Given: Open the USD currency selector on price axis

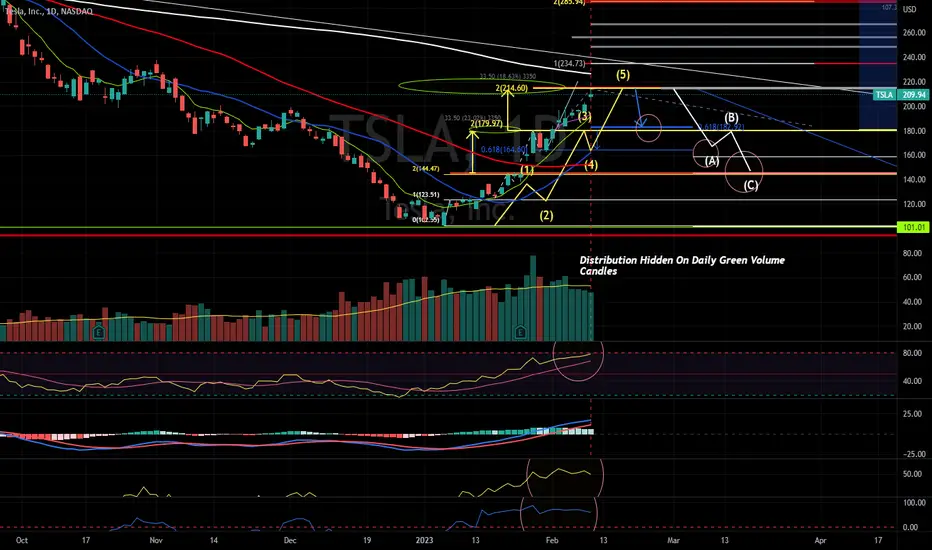Looking at the screenshot, I should pyautogui.click(x=909, y=10).
